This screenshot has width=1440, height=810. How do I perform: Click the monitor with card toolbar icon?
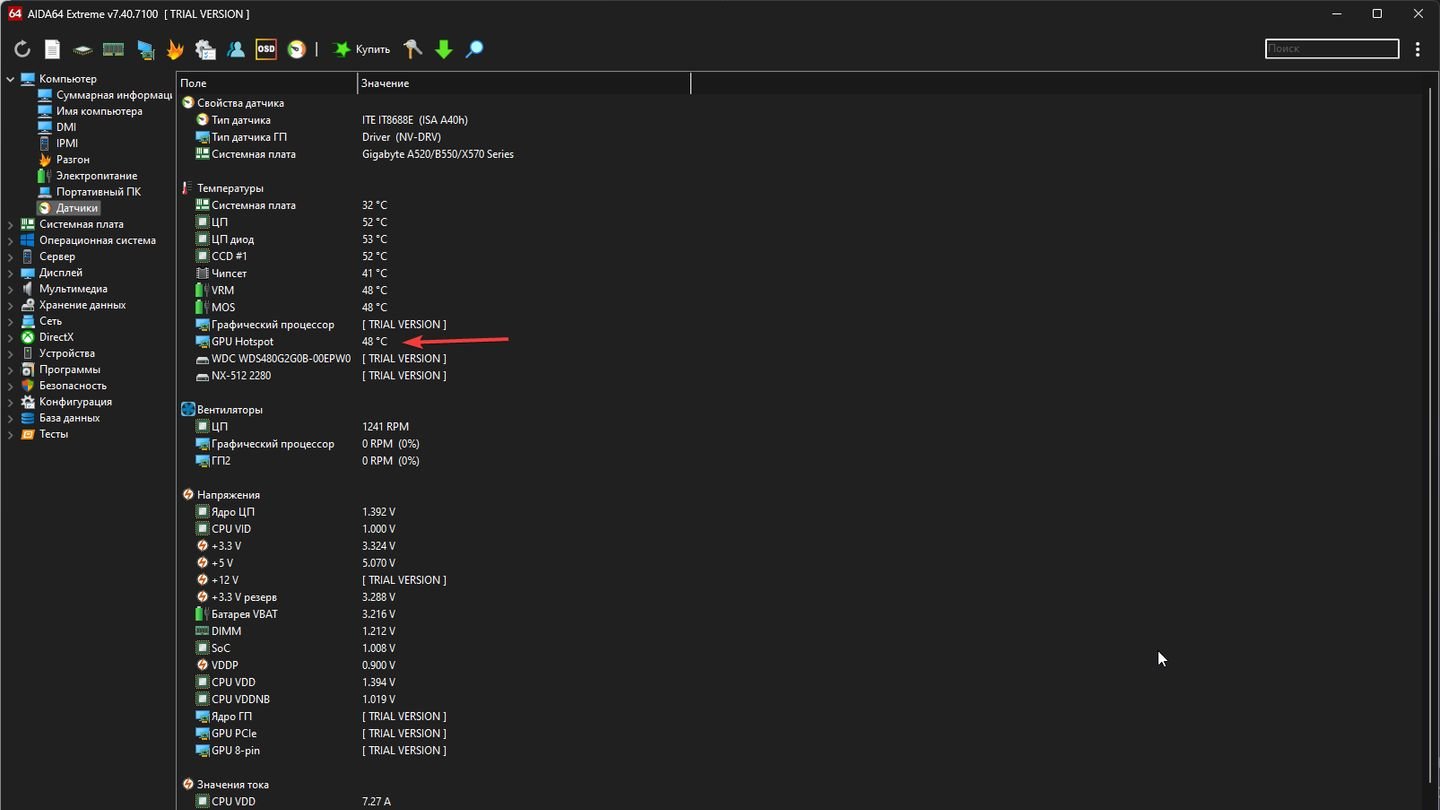[146, 49]
